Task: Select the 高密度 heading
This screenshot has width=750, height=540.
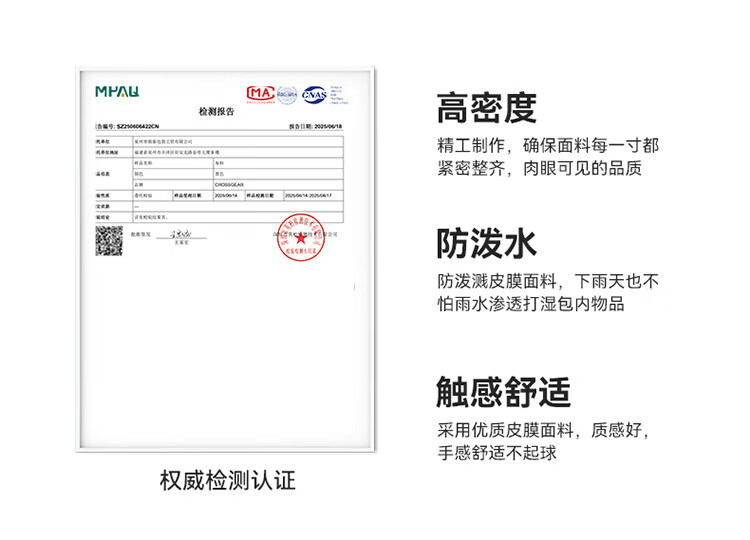Action: point(487,107)
